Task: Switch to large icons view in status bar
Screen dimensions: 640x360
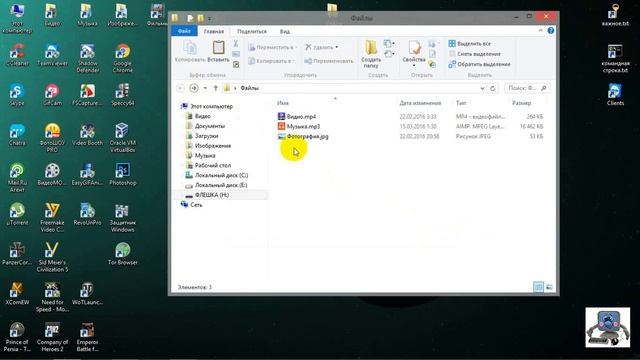Action: coord(549,287)
